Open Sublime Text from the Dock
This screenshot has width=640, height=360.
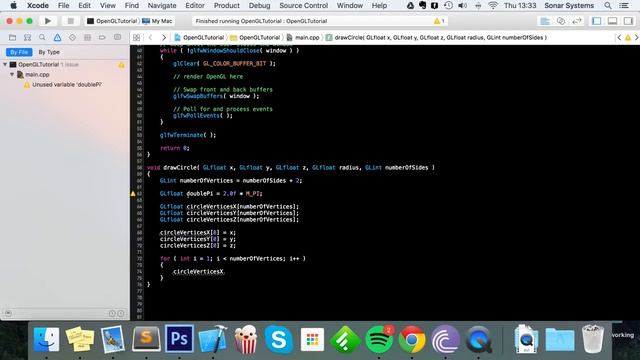click(146, 339)
